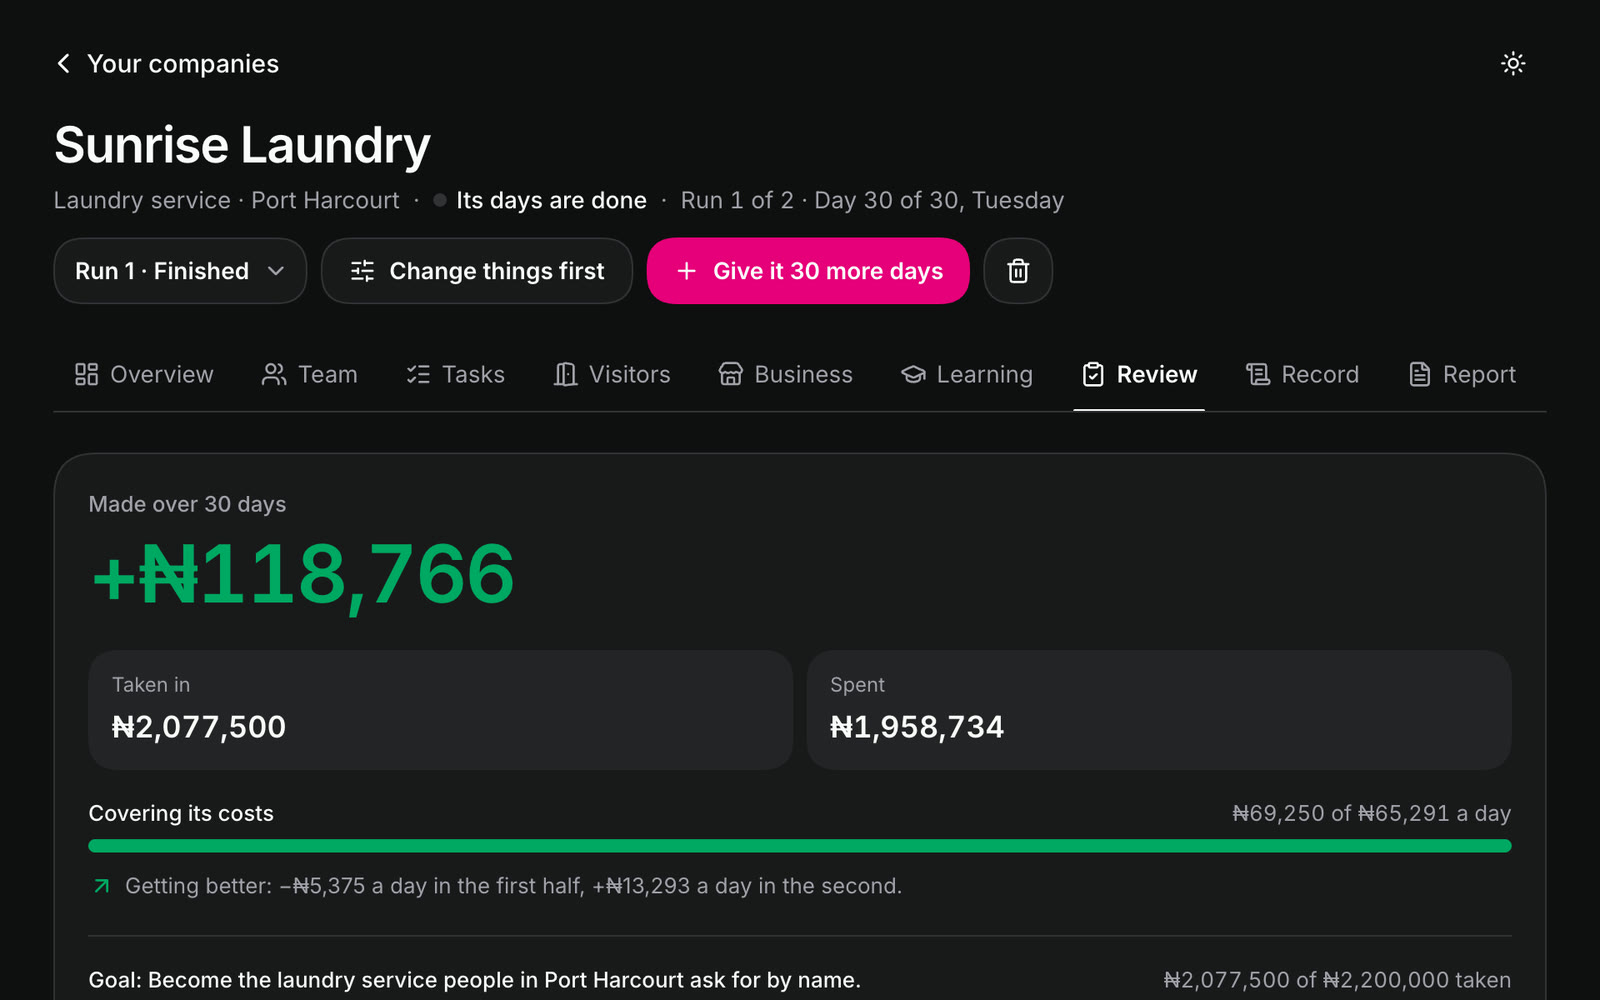The image size is (1600, 1000).
Task: Click the plus icon on pink button
Action: tap(686, 271)
